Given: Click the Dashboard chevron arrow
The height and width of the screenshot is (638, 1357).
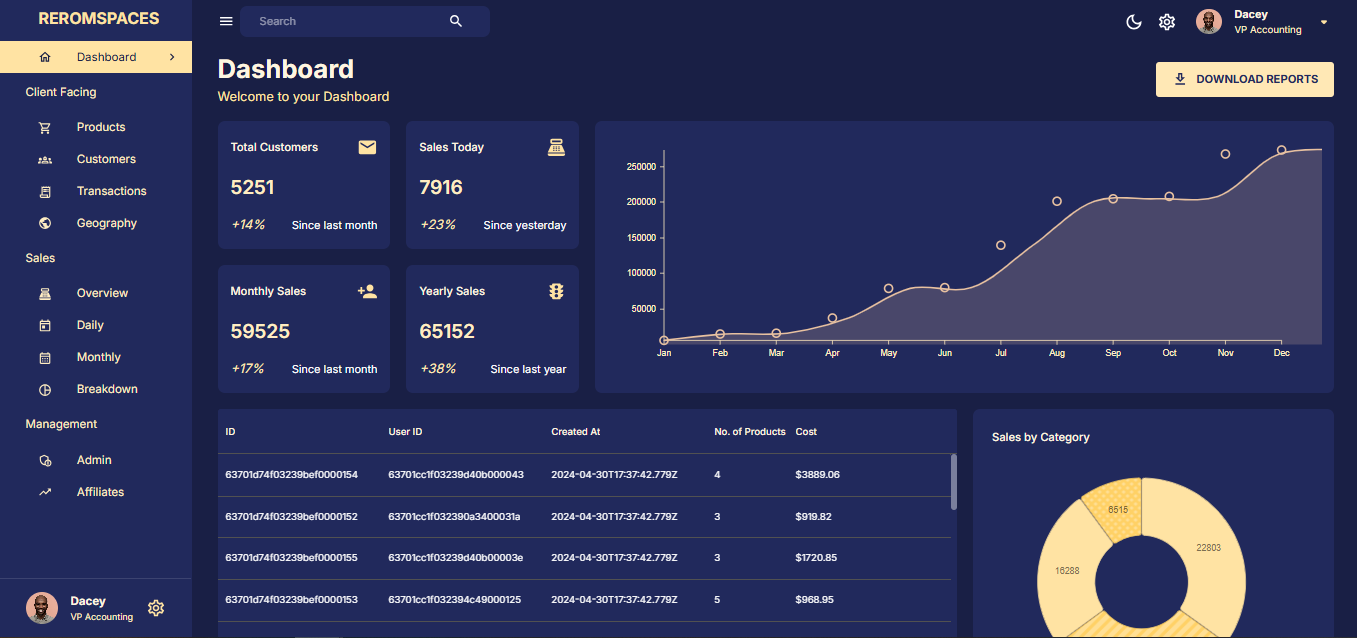Looking at the screenshot, I should (x=172, y=57).
